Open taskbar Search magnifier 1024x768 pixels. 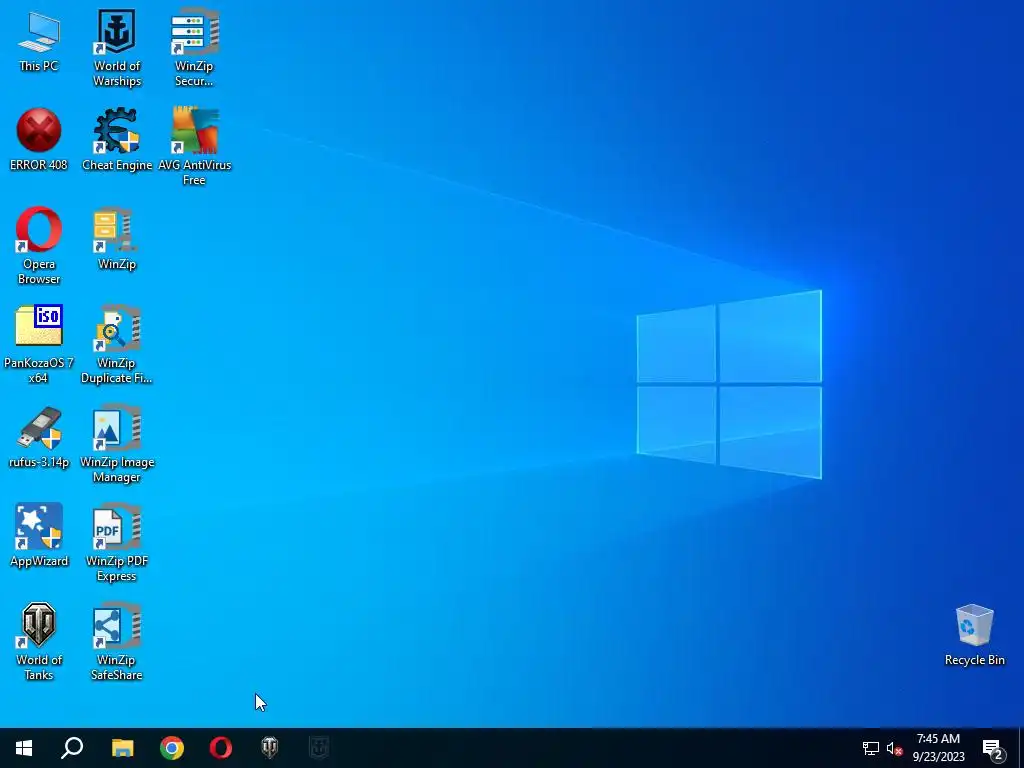point(72,748)
